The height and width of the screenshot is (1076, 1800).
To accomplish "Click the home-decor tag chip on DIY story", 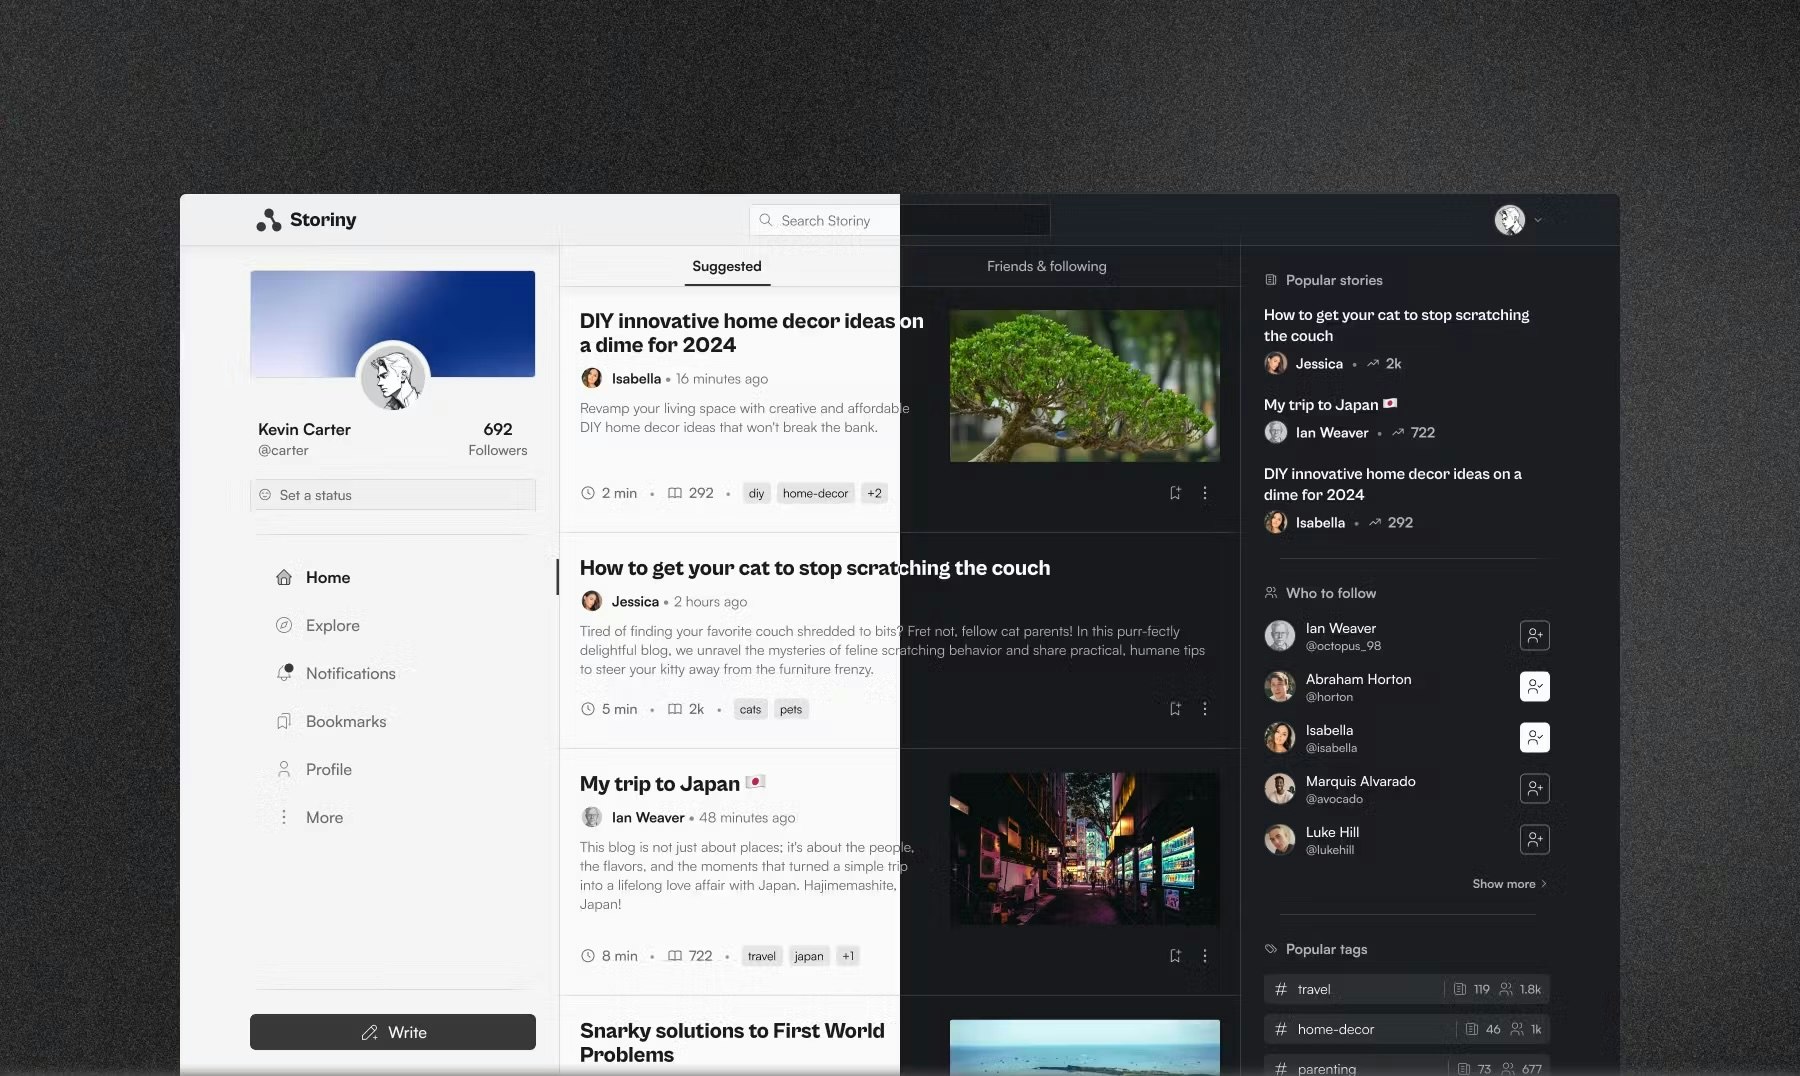I will tap(816, 493).
